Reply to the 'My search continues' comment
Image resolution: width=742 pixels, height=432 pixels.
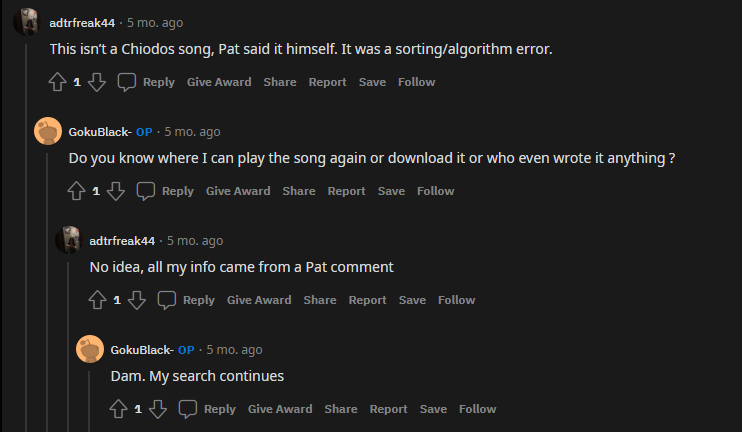tap(208, 409)
